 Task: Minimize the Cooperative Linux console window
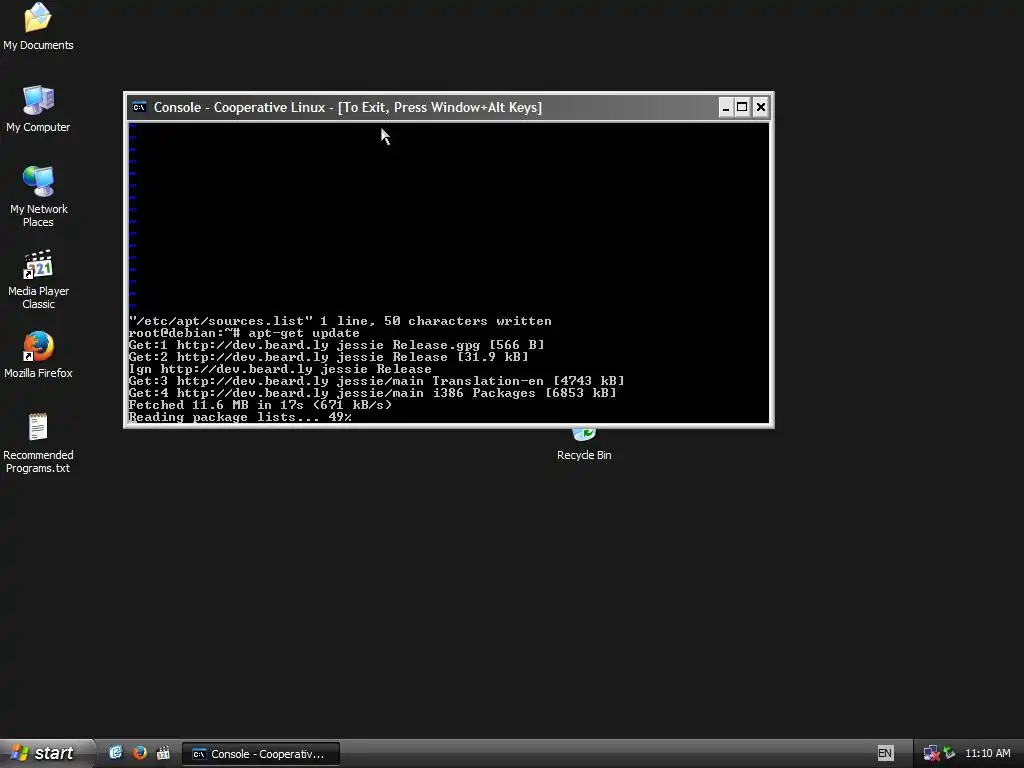tap(726, 107)
